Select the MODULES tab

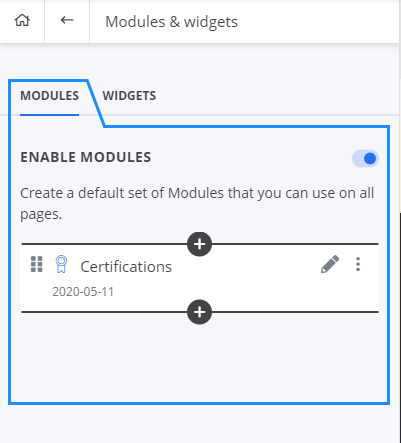[49, 96]
